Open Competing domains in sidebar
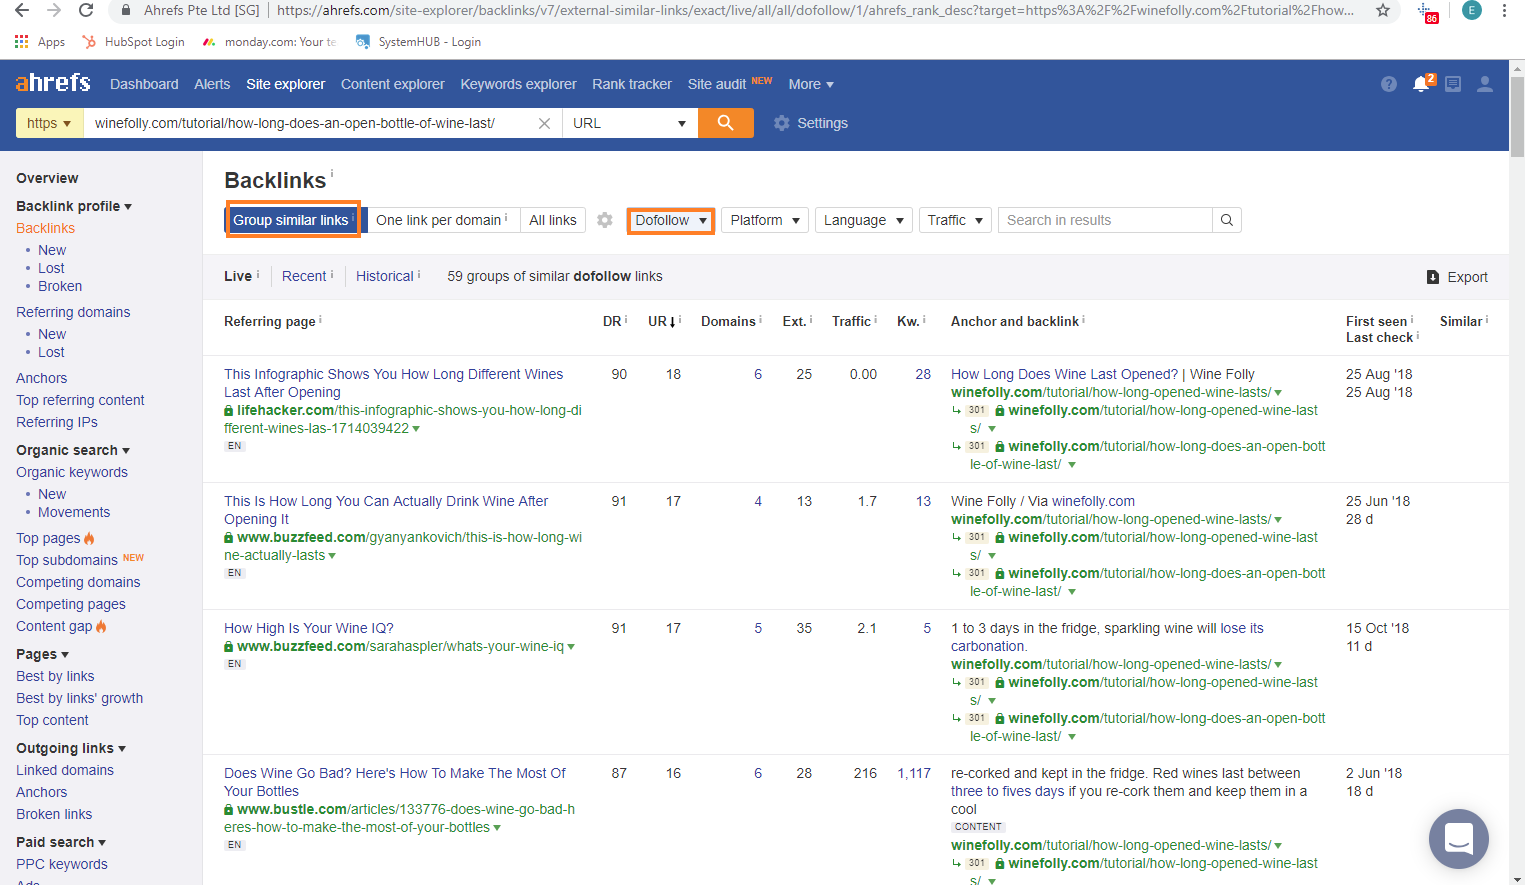 tap(78, 582)
